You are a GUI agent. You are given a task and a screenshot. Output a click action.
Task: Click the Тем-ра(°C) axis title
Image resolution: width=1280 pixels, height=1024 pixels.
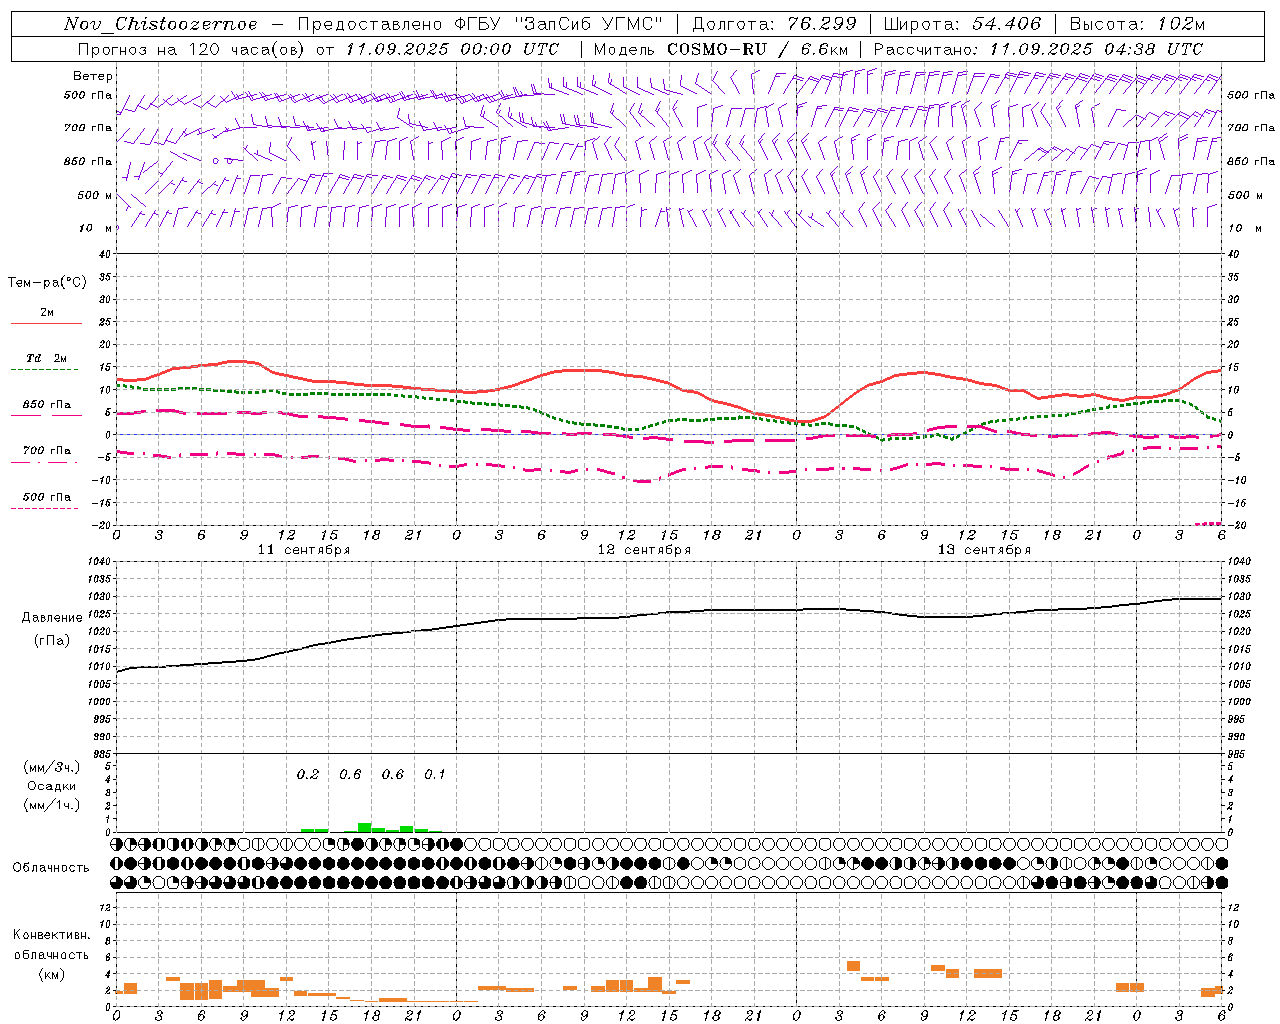[x=47, y=283]
